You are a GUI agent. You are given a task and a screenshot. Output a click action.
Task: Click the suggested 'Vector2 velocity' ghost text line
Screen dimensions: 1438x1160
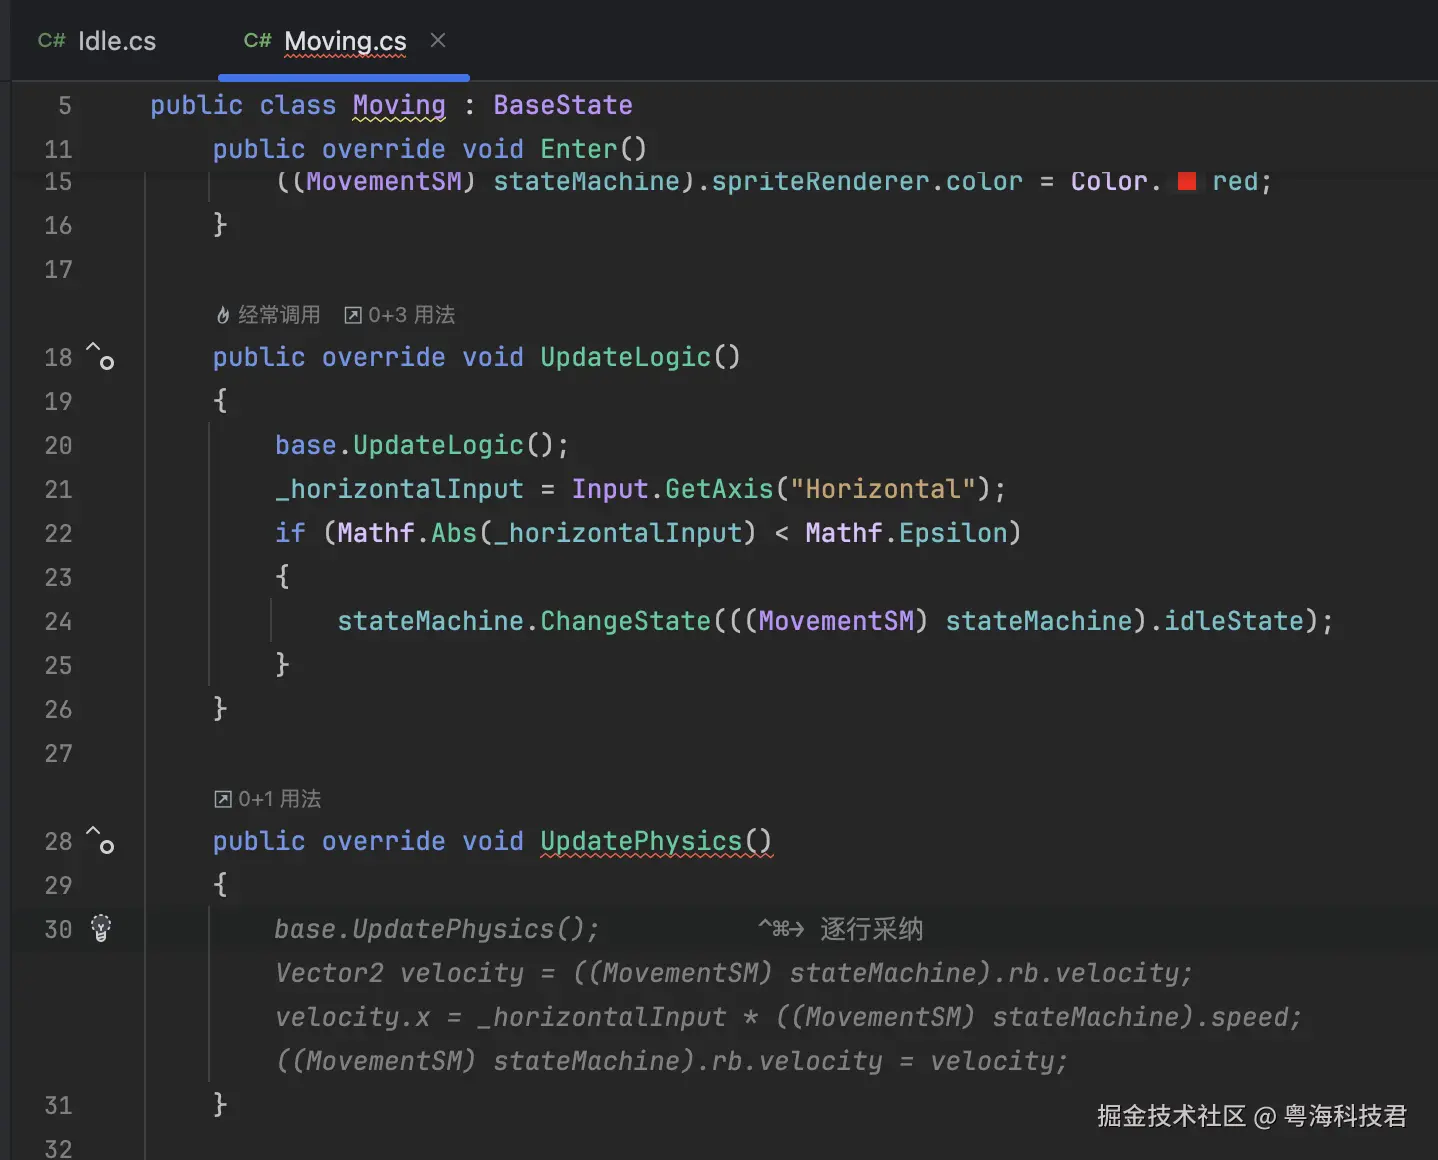734,973
